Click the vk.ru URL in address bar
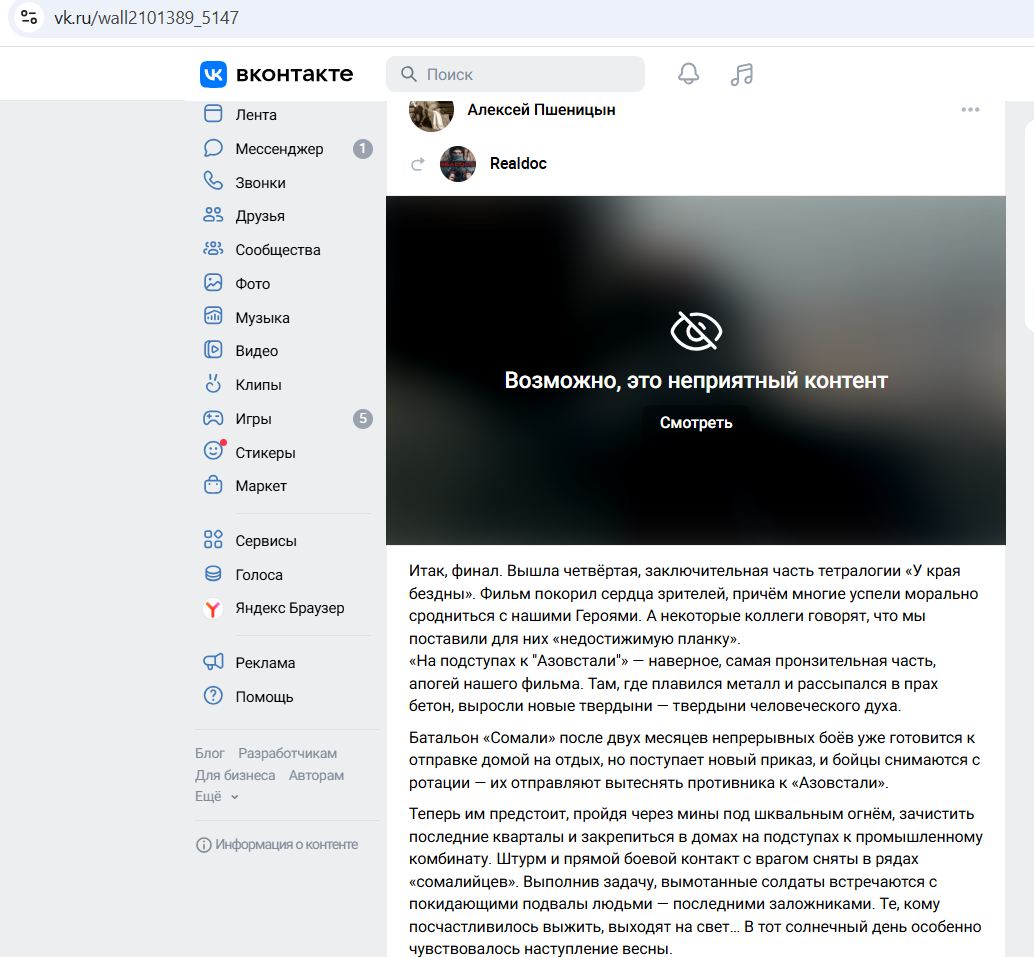Viewport: 1034px width, 957px height. [146, 17]
